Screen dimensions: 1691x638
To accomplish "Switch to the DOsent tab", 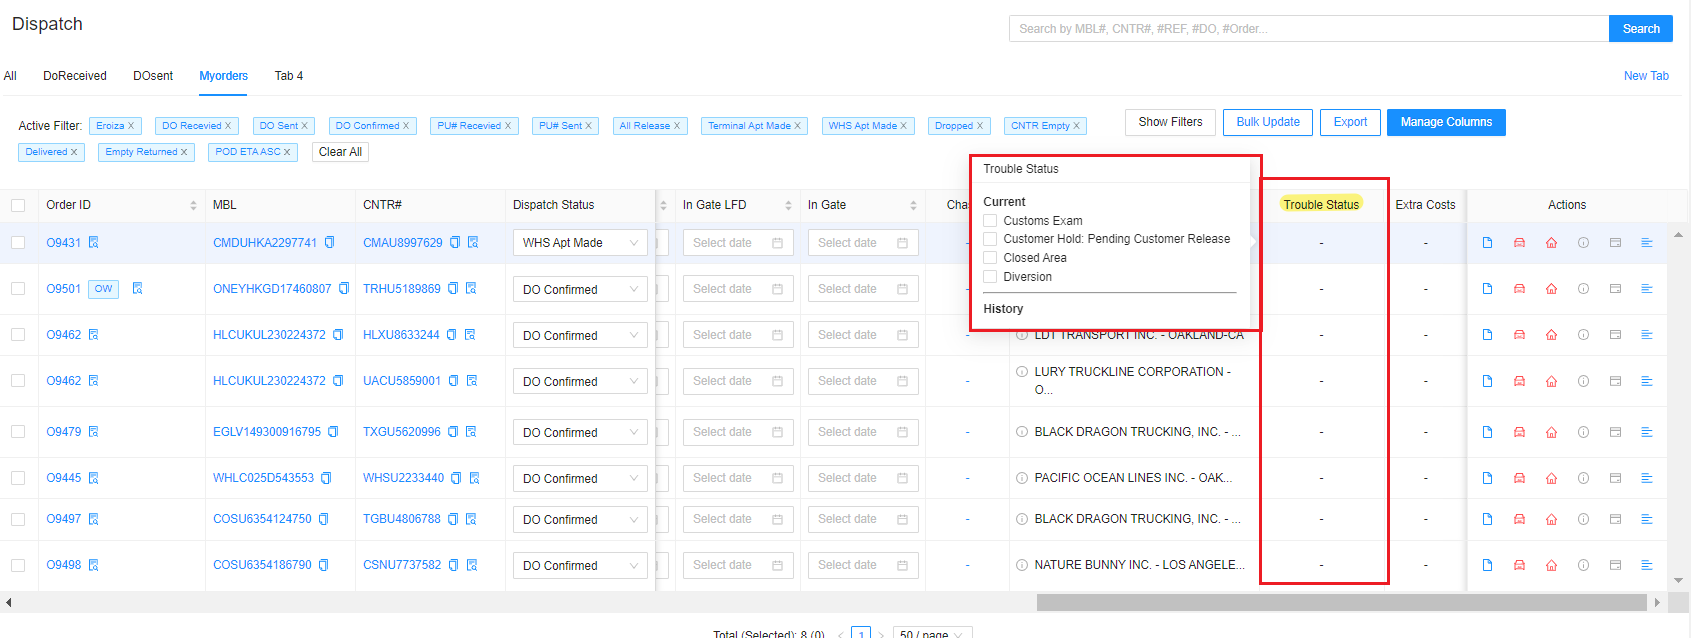I will tap(153, 76).
